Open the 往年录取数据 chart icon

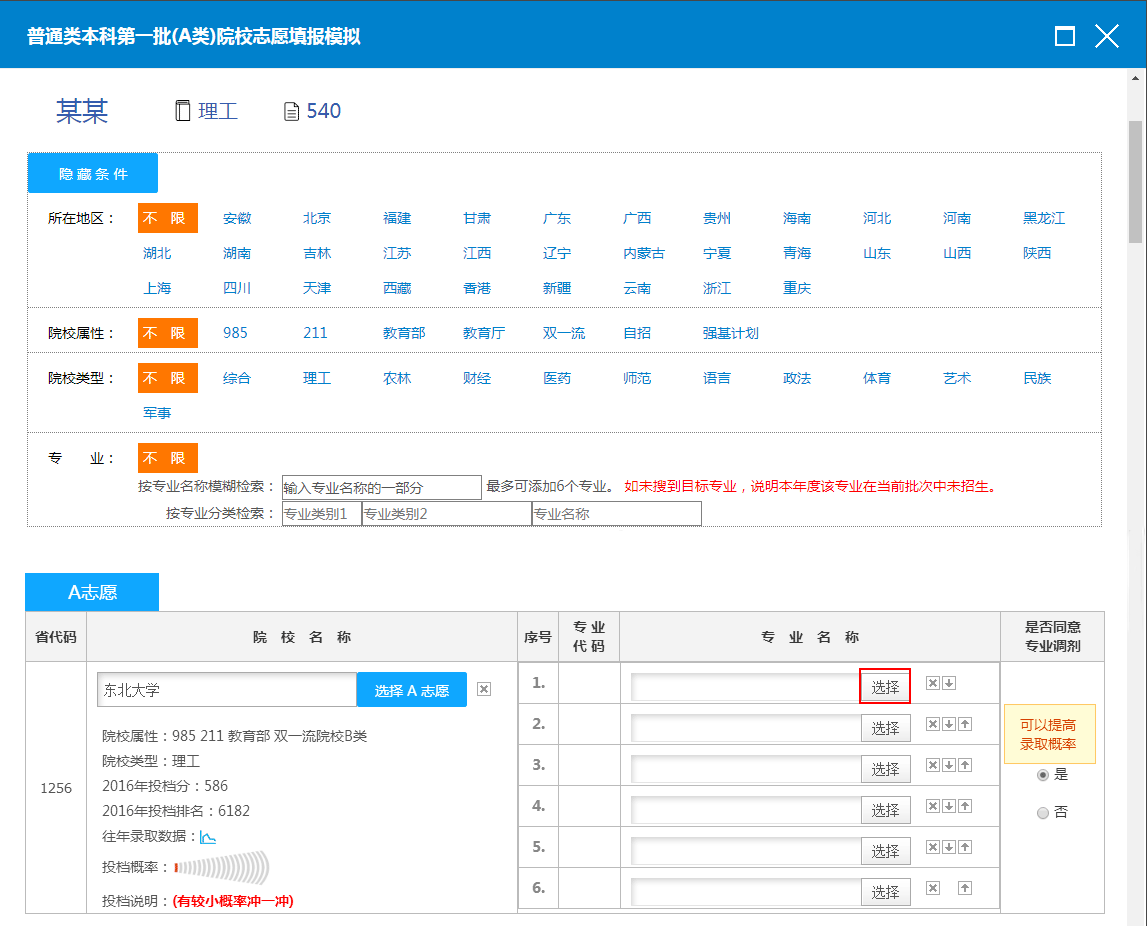(208, 836)
